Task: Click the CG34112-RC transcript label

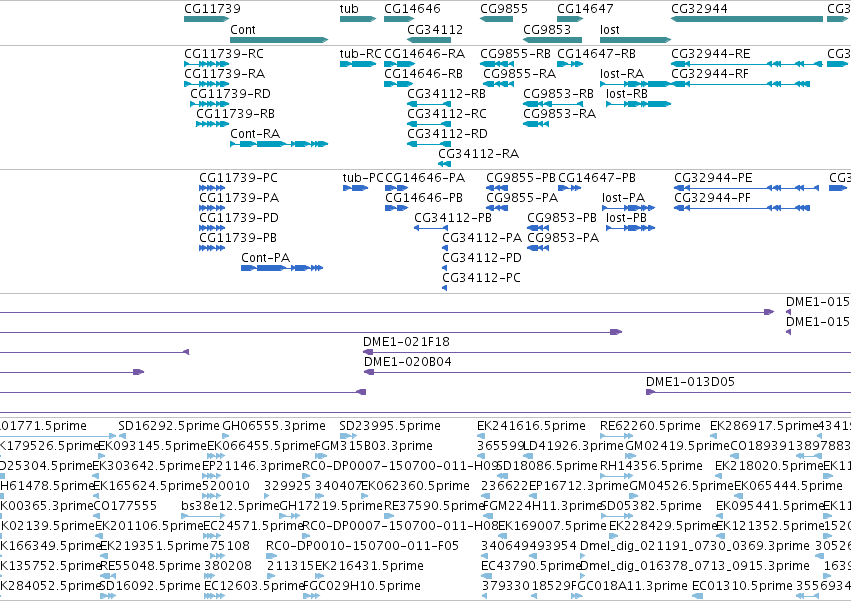Action: pyautogui.click(x=447, y=114)
